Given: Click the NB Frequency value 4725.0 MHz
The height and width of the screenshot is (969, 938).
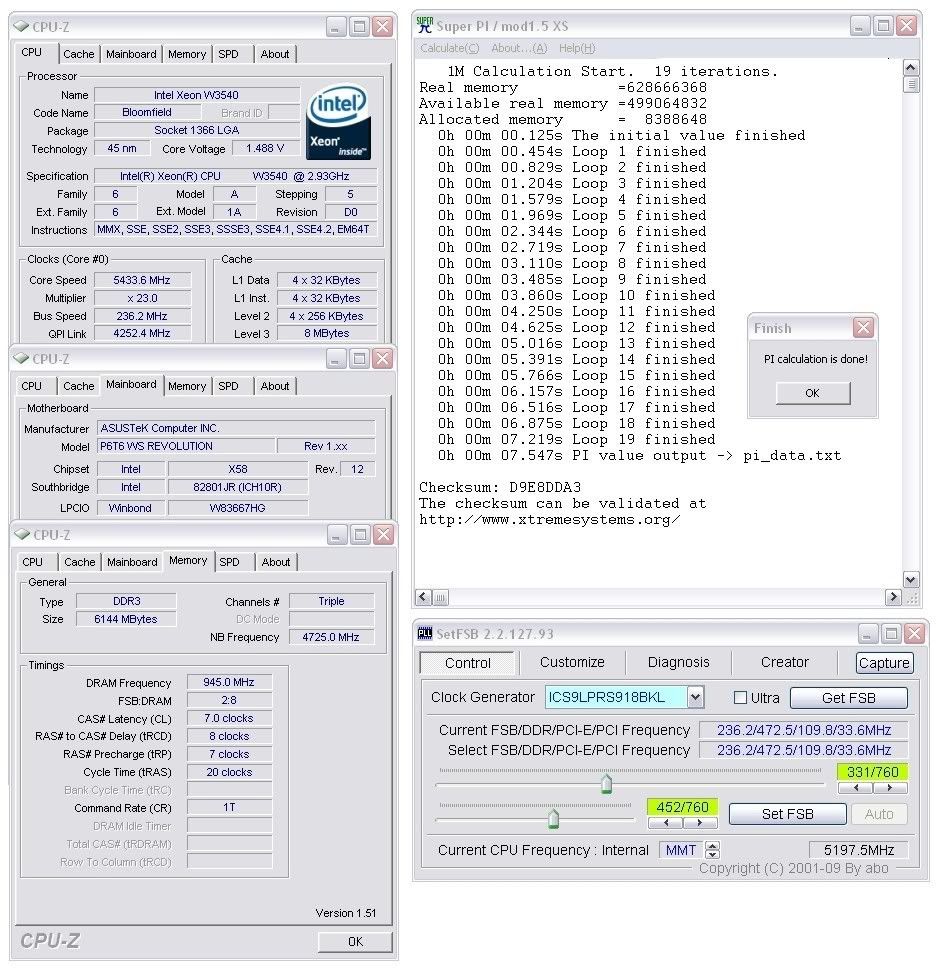Looking at the screenshot, I should click(331, 637).
